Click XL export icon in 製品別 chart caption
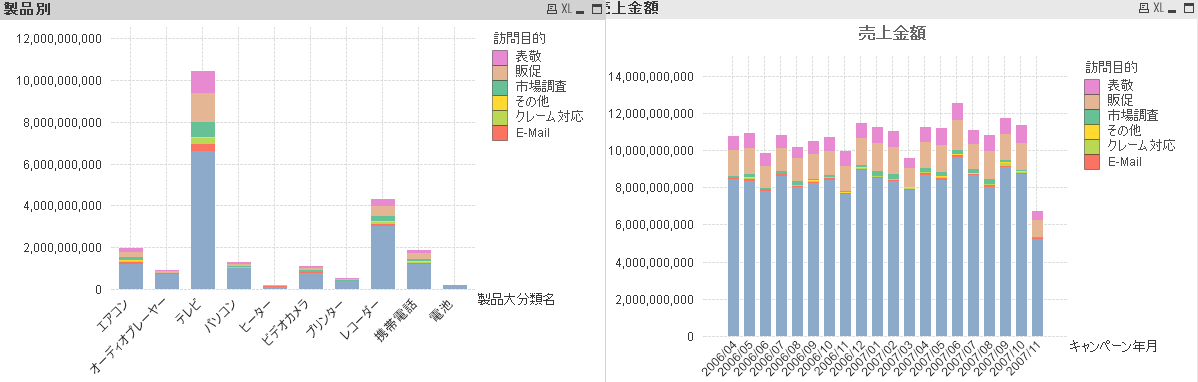This screenshot has height=382, width=1198. tap(566, 9)
